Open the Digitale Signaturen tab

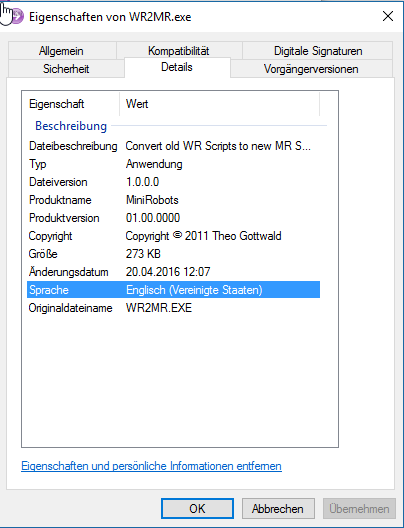[x=318, y=51]
